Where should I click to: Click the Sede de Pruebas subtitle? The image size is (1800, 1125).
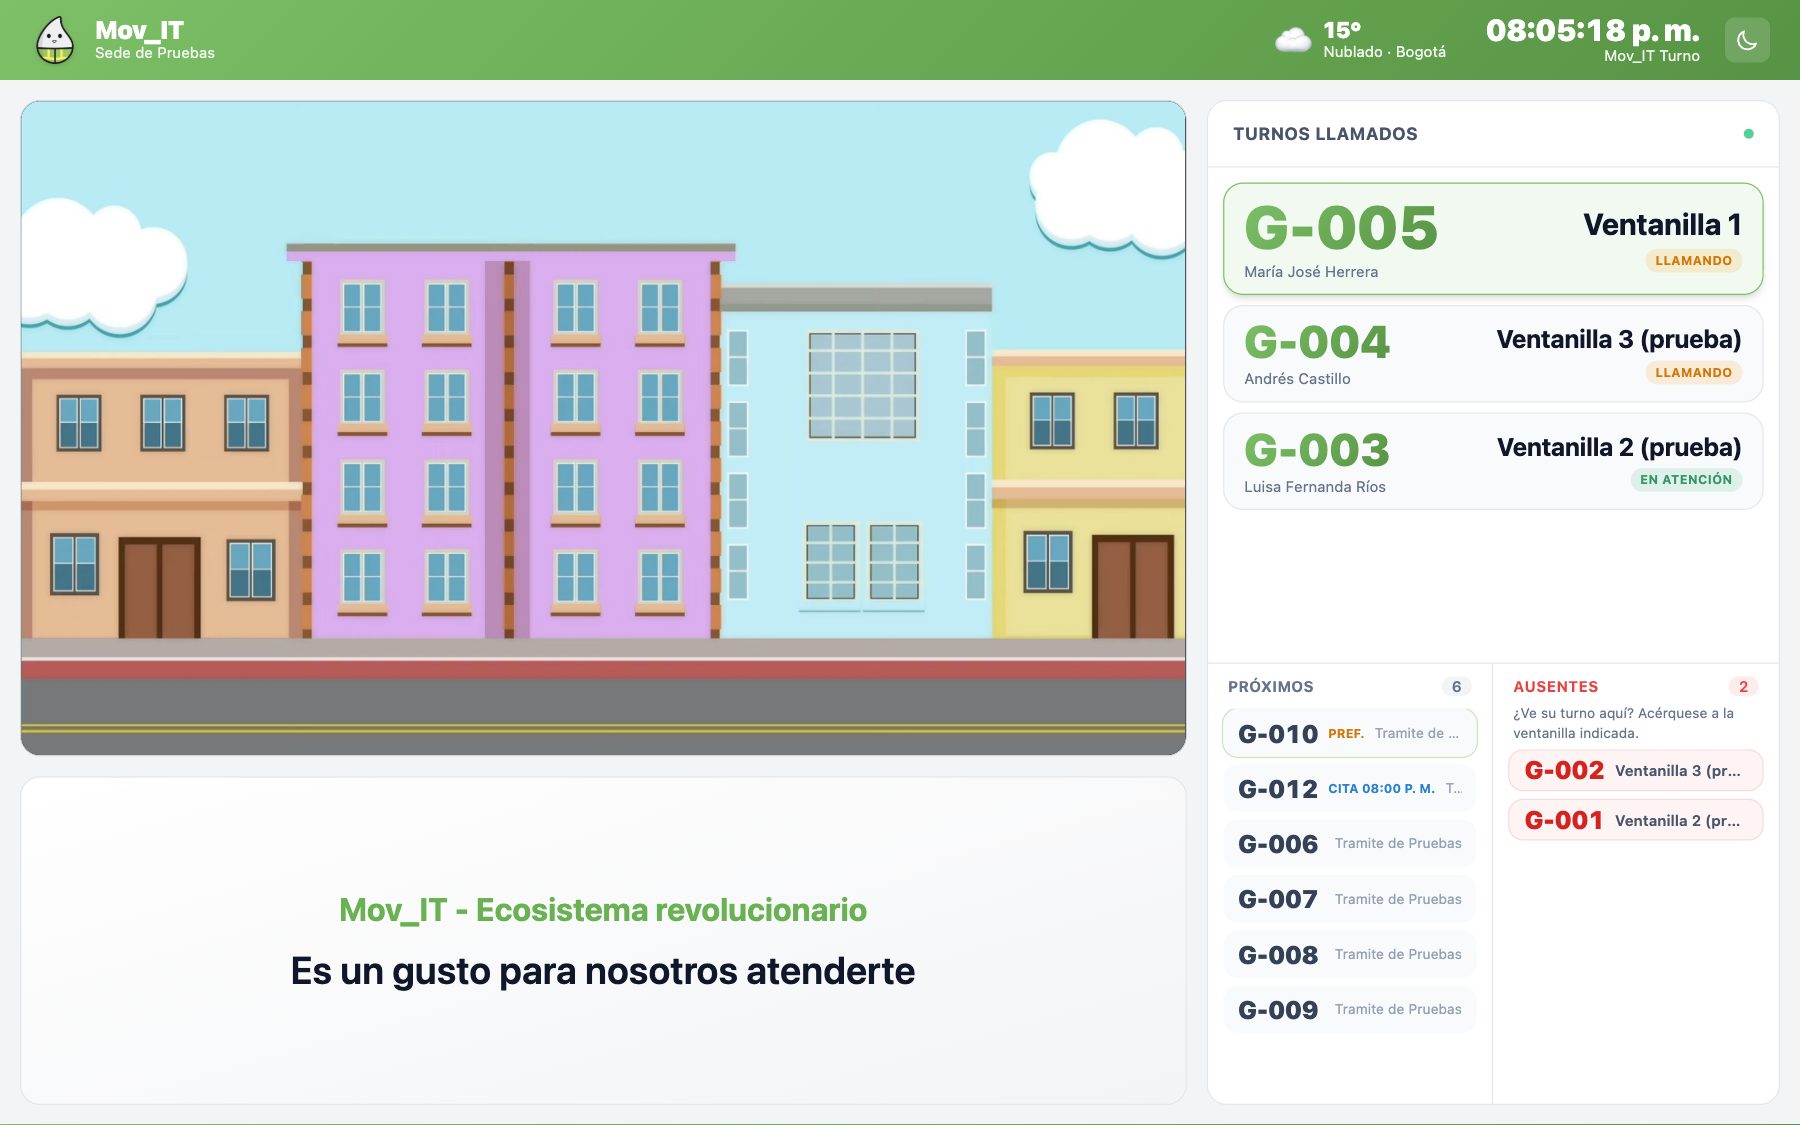click(155, 53)
